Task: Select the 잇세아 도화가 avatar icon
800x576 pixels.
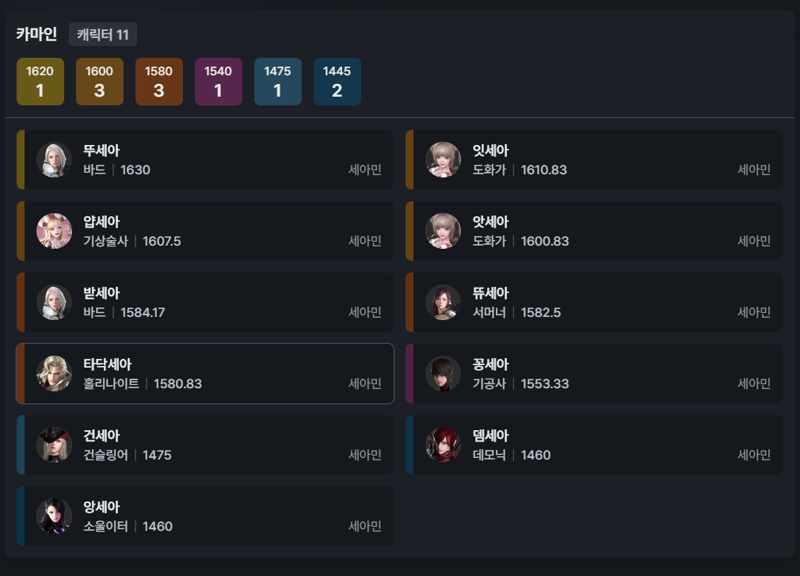Action: coord(443,160)
